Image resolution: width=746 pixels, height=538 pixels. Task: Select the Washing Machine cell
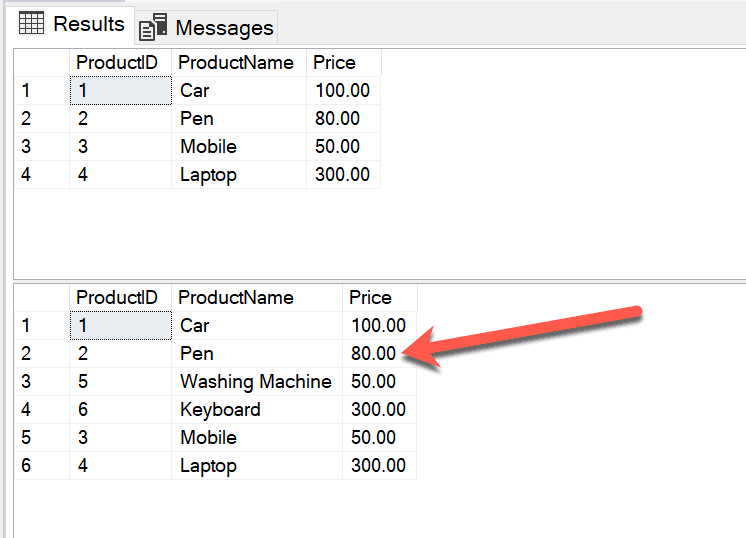(255, 381)
